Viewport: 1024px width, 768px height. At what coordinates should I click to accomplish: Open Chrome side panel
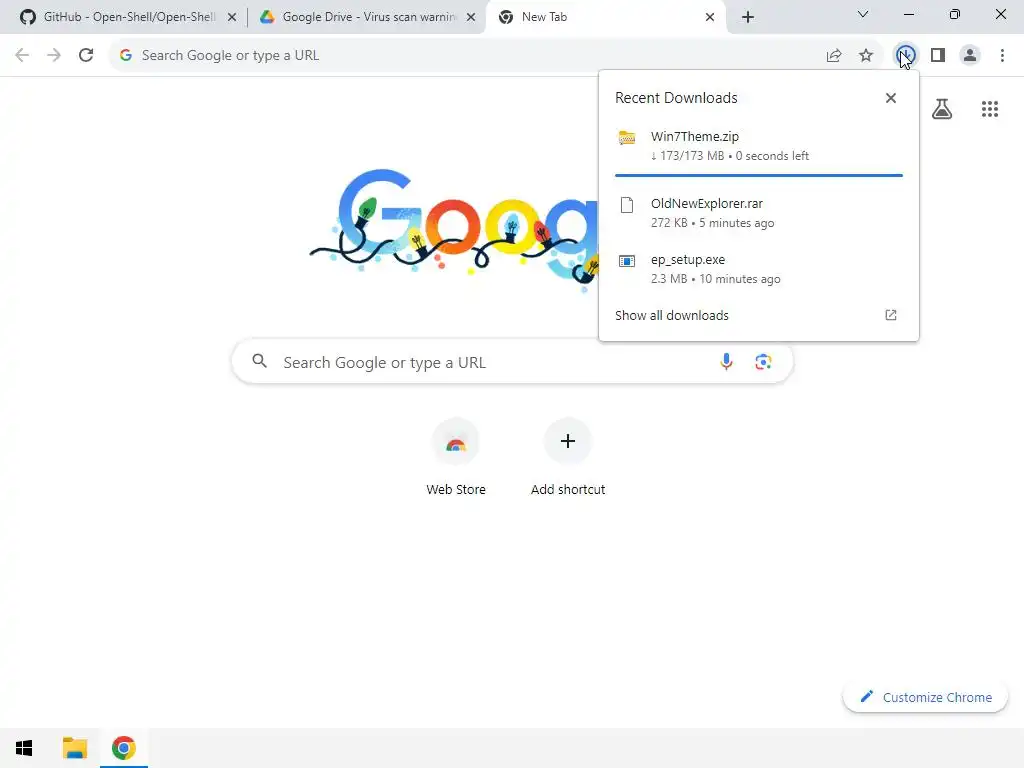(x=938, y=55)
